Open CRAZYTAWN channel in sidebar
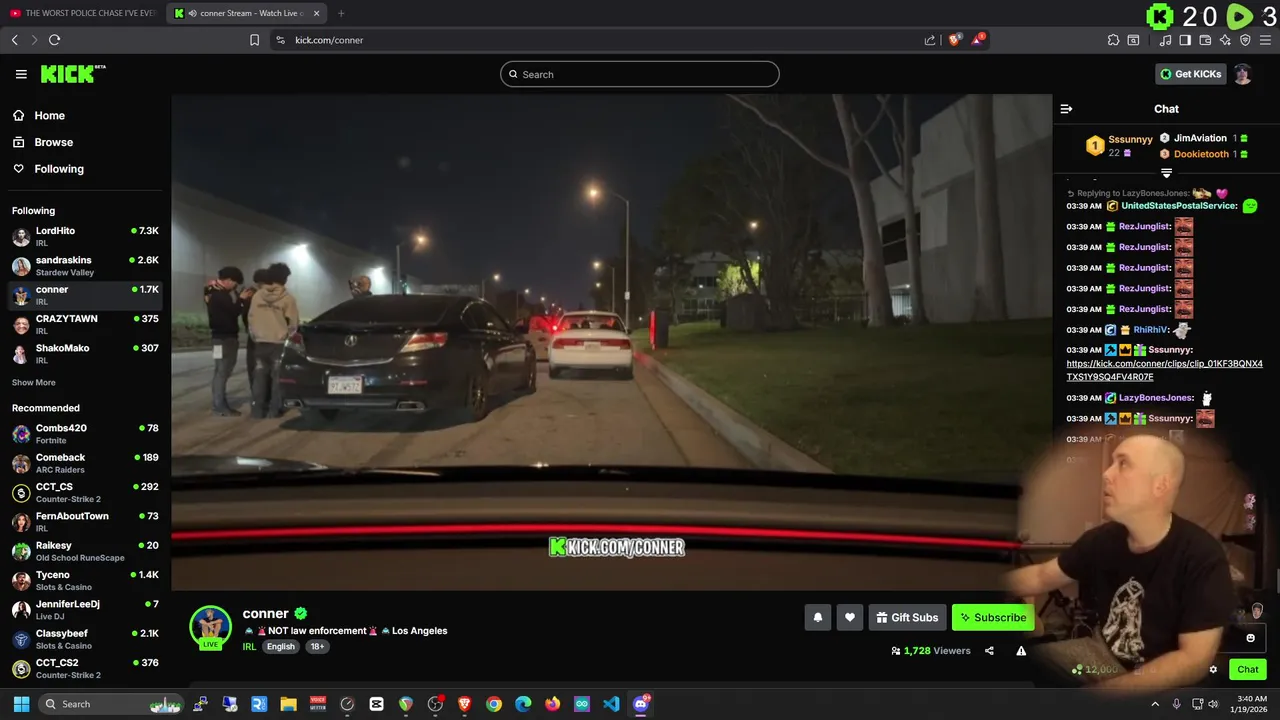Screen dimensions: 1280x720 click(x=85, y=325)
